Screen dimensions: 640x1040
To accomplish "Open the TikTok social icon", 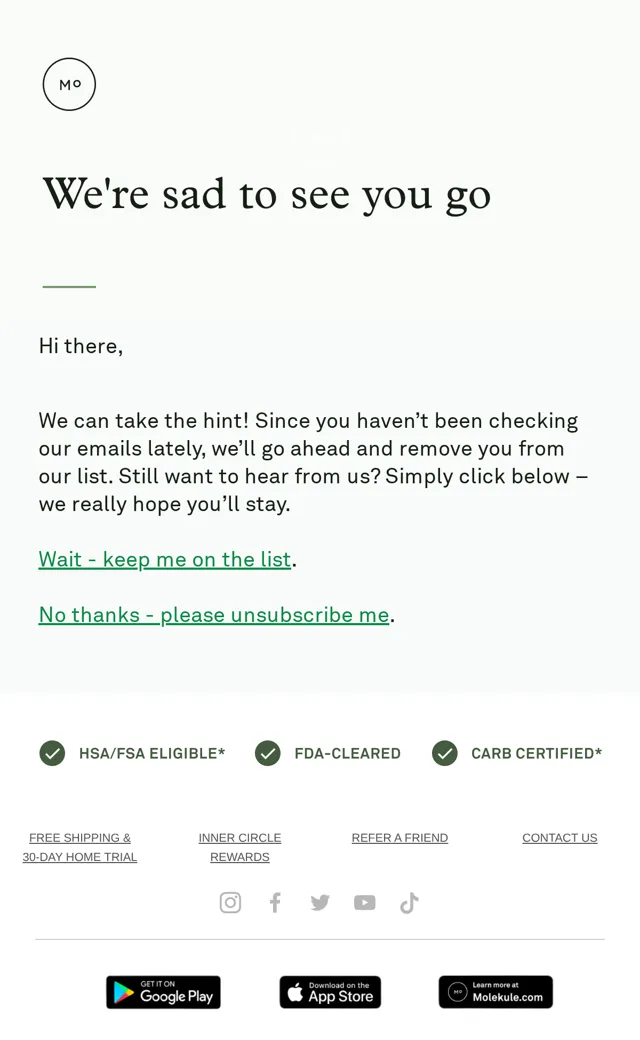I will pos(409,903).
